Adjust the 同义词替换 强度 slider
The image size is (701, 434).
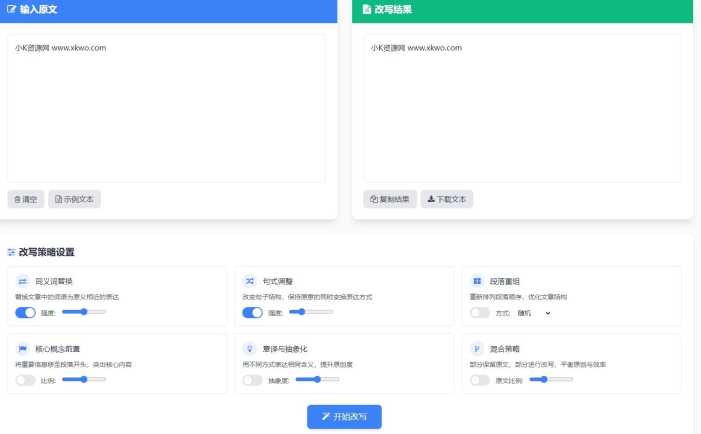tap(84, 312)
